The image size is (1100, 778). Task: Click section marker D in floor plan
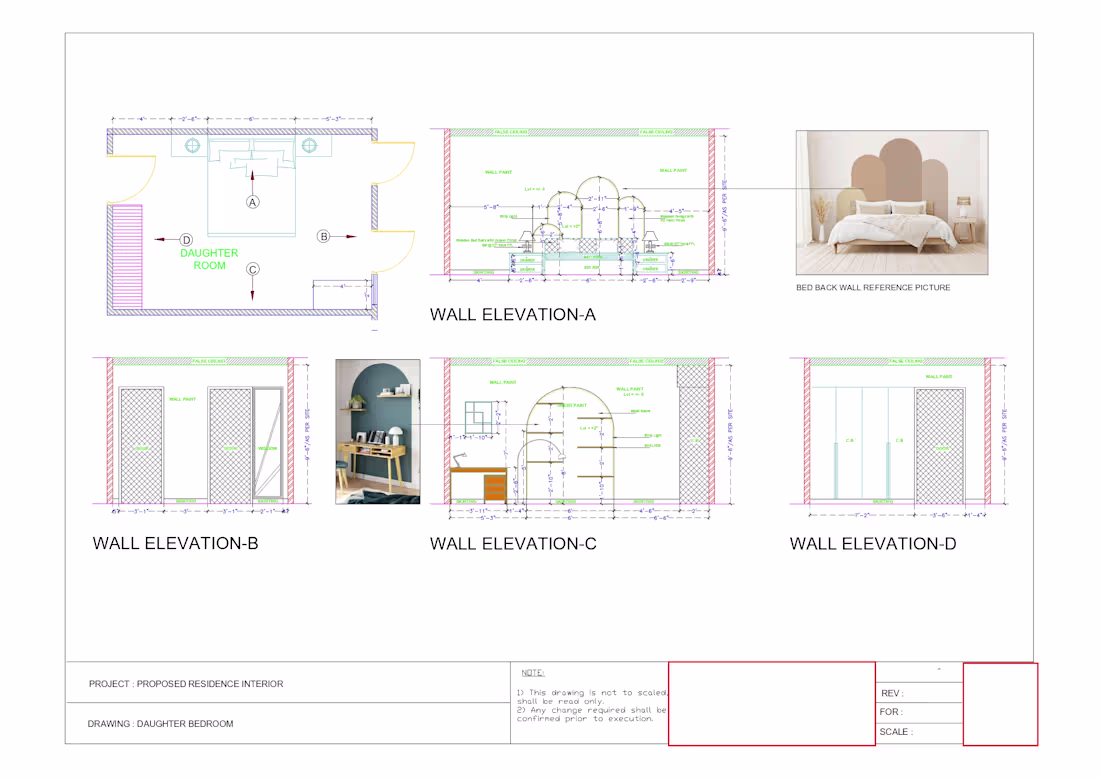[x=186, y=240]
